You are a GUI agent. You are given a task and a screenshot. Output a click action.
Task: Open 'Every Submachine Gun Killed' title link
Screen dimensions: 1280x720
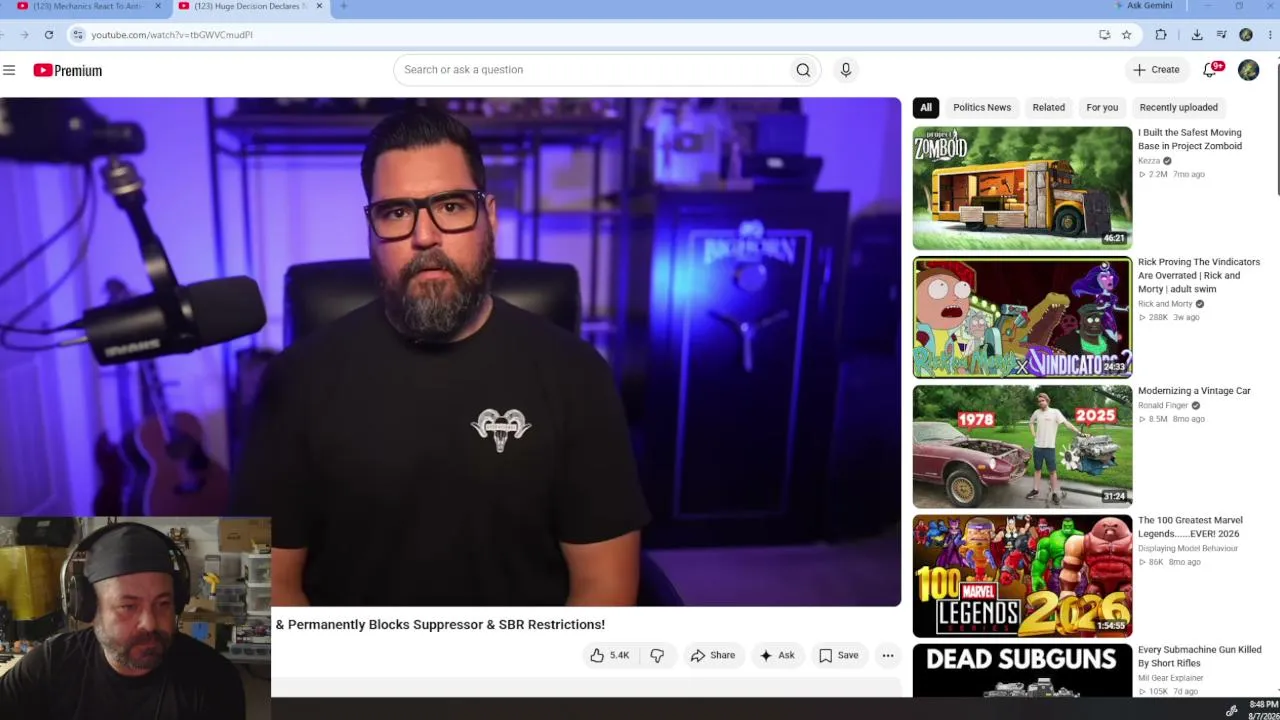pyautogui.click(x=1200, y=656)
